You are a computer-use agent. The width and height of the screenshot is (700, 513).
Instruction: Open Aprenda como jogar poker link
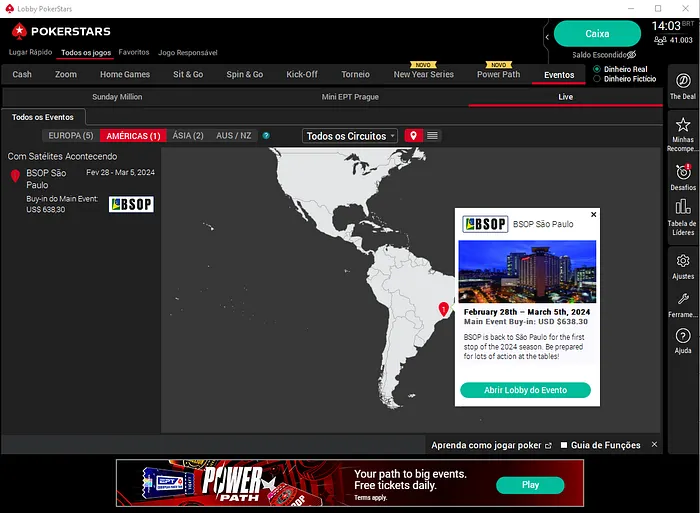click(491, 445)
